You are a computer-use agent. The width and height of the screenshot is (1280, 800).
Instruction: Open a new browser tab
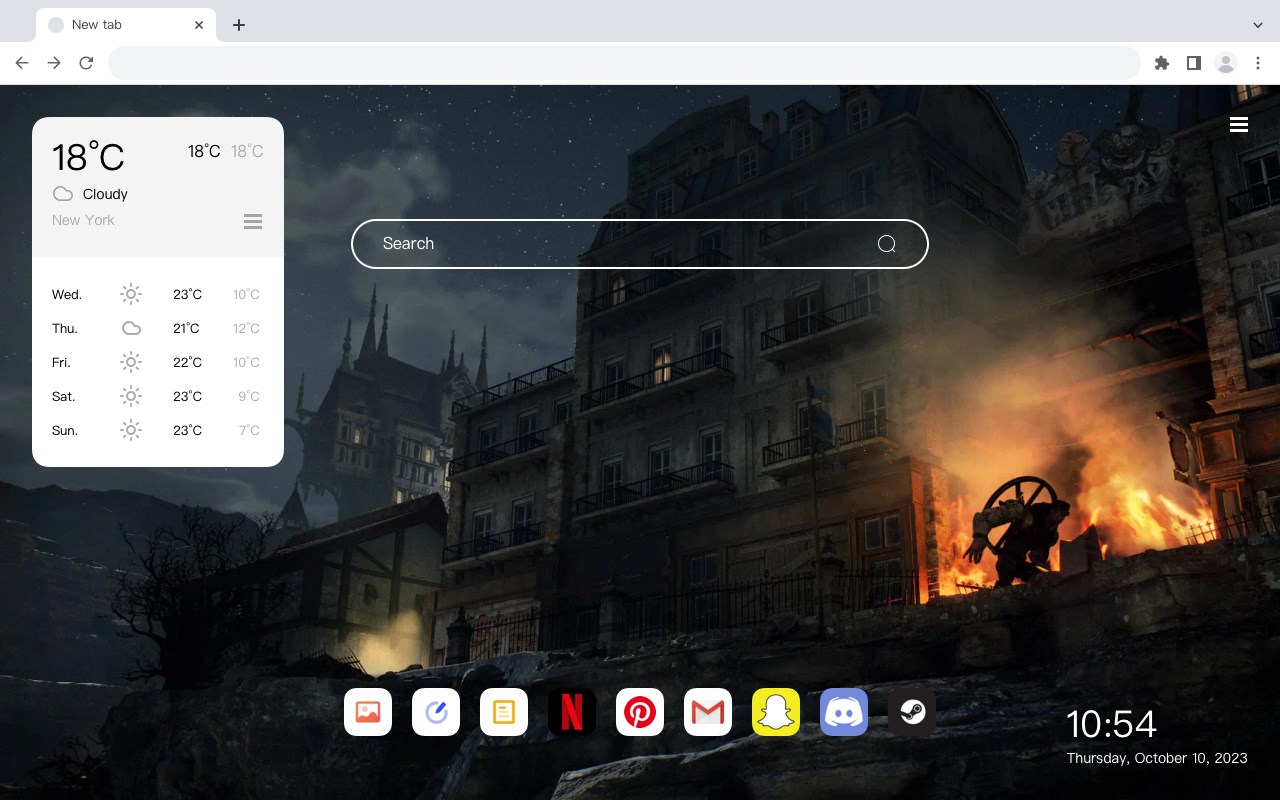pyautogui.click(x=238, y=25)
